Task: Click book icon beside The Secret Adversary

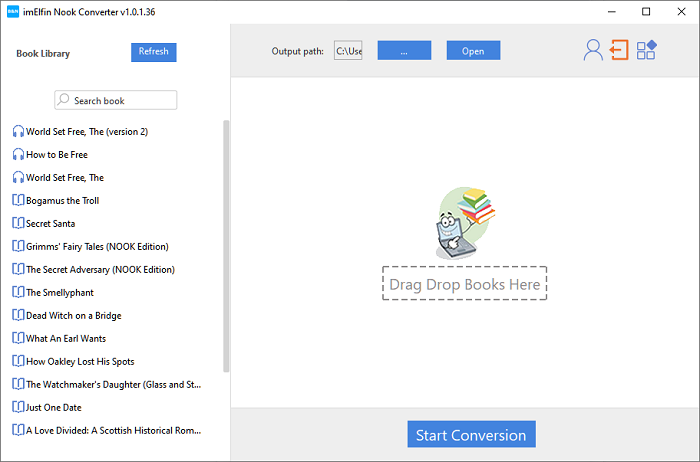Action: [x=18, y=269]
